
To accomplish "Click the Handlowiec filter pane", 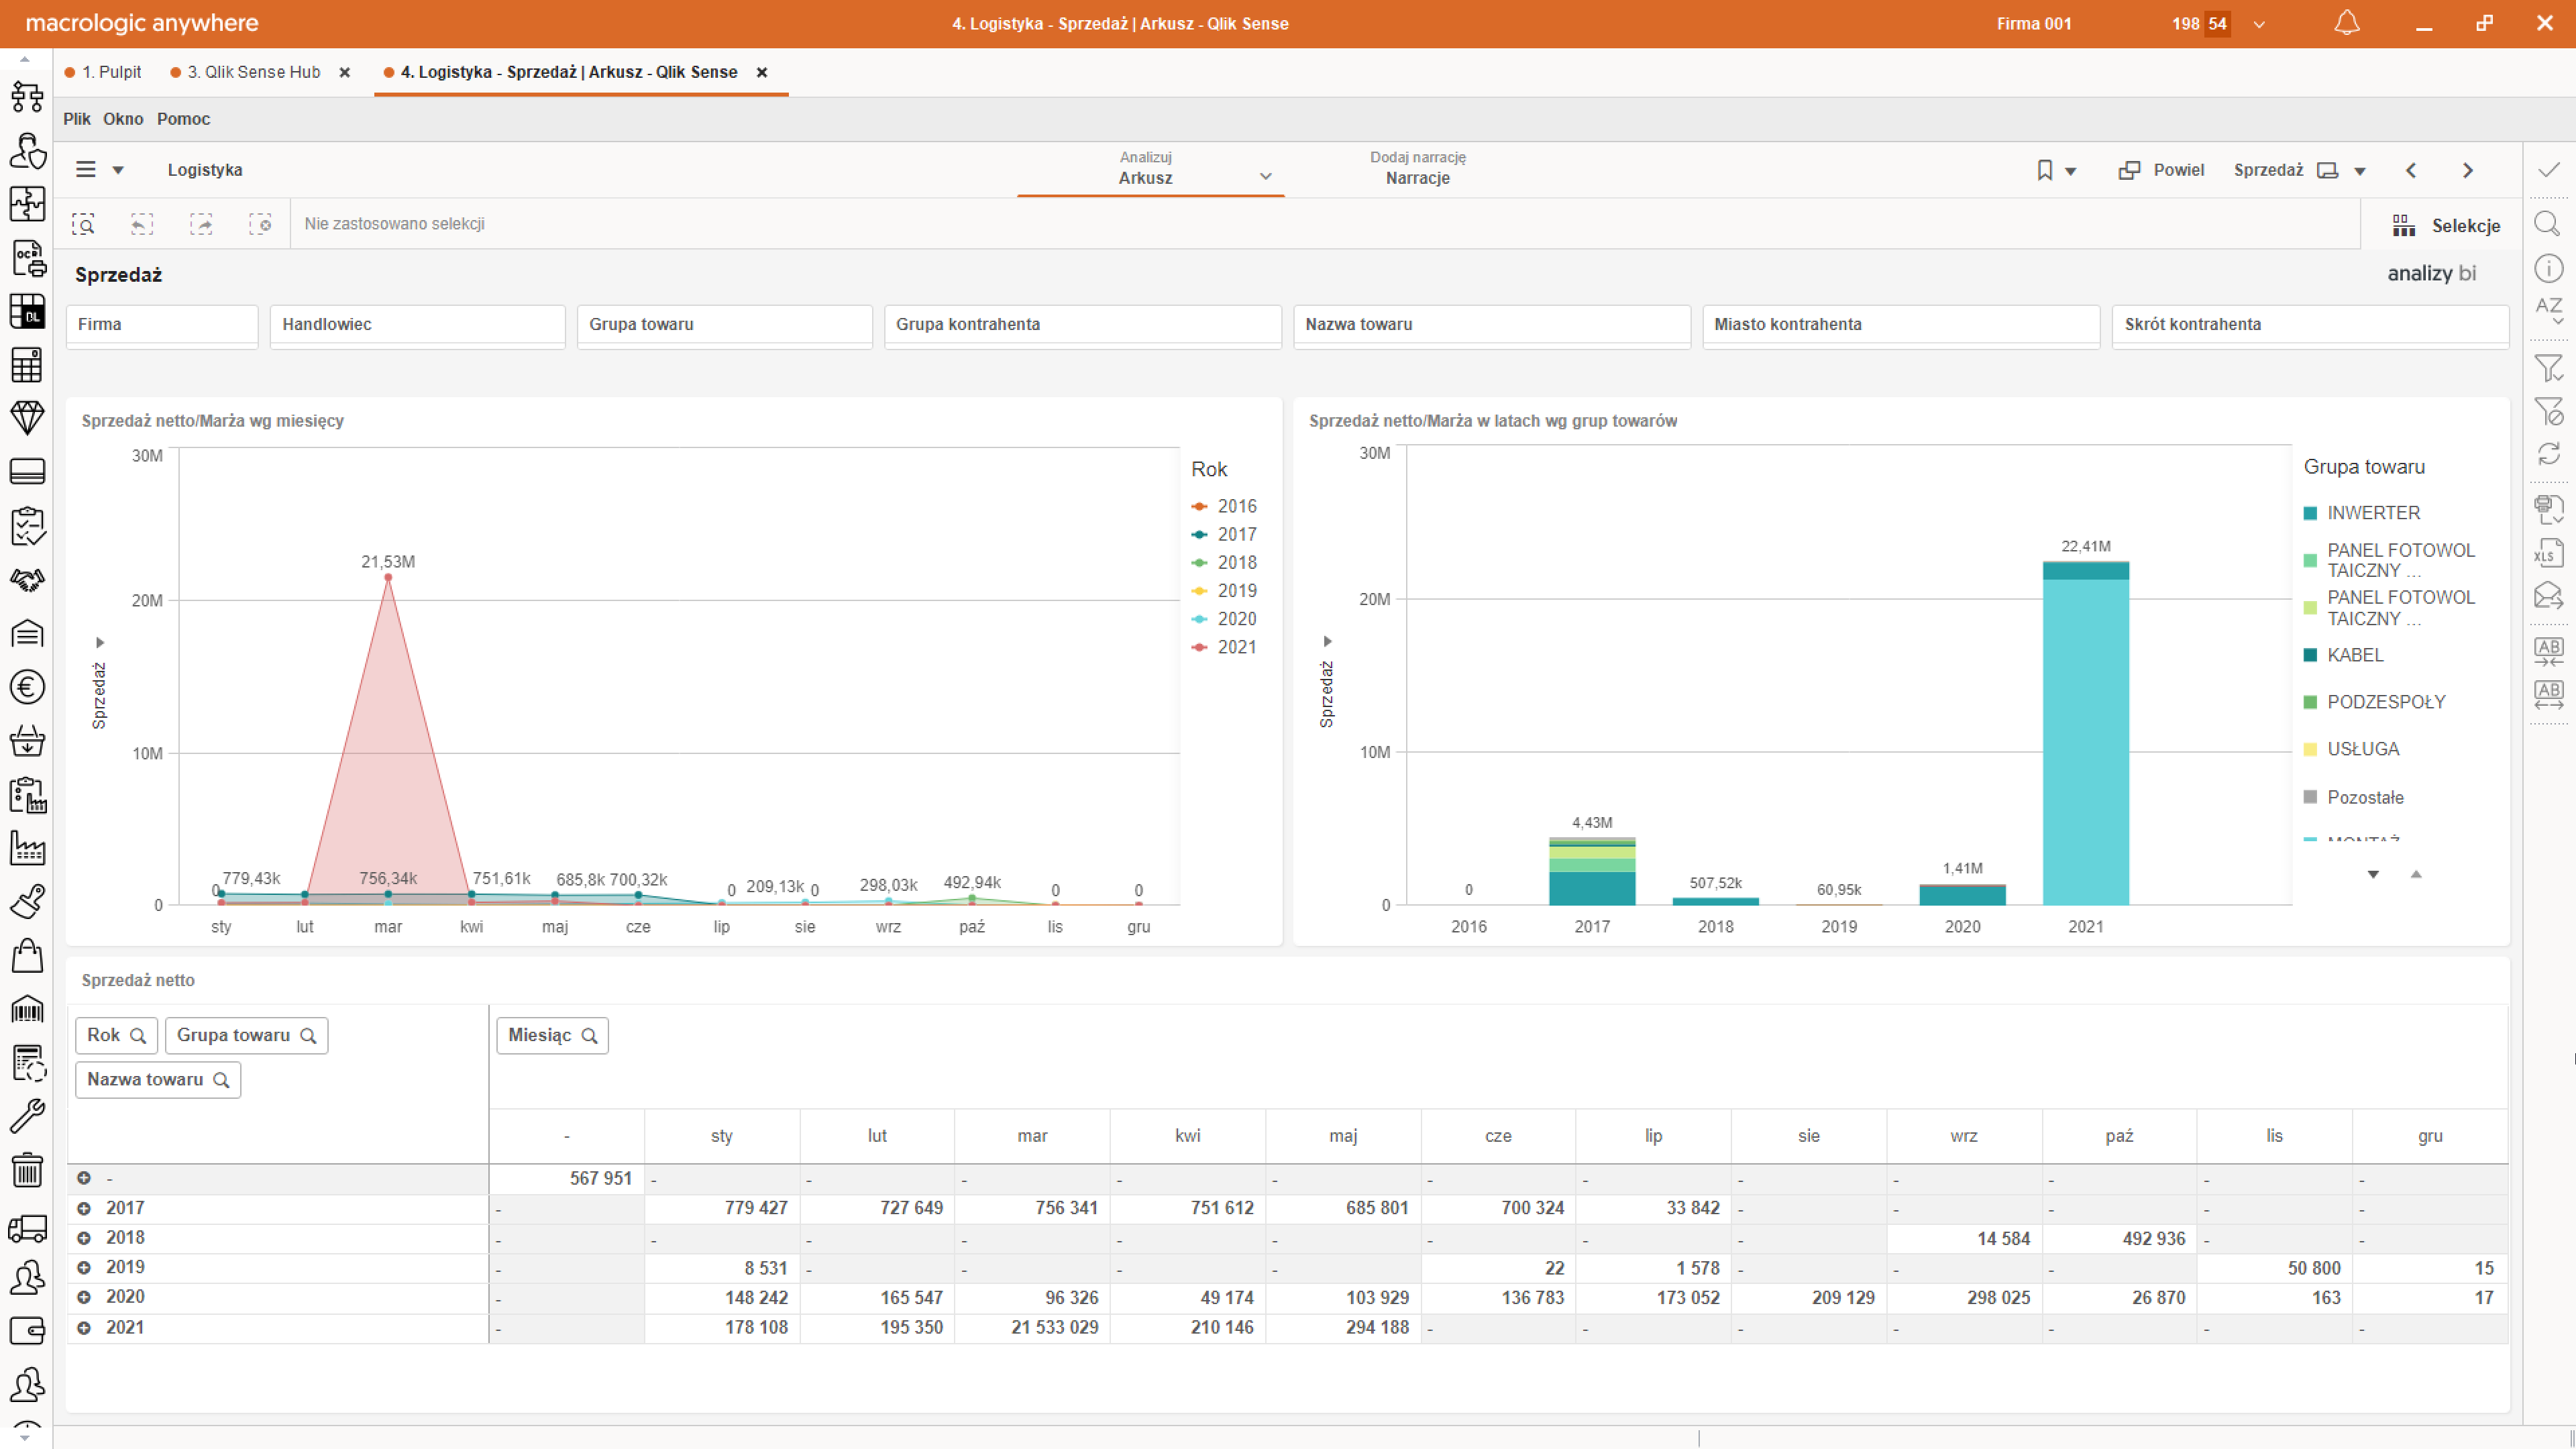I will pyautogui.click(x=417, y=325).
